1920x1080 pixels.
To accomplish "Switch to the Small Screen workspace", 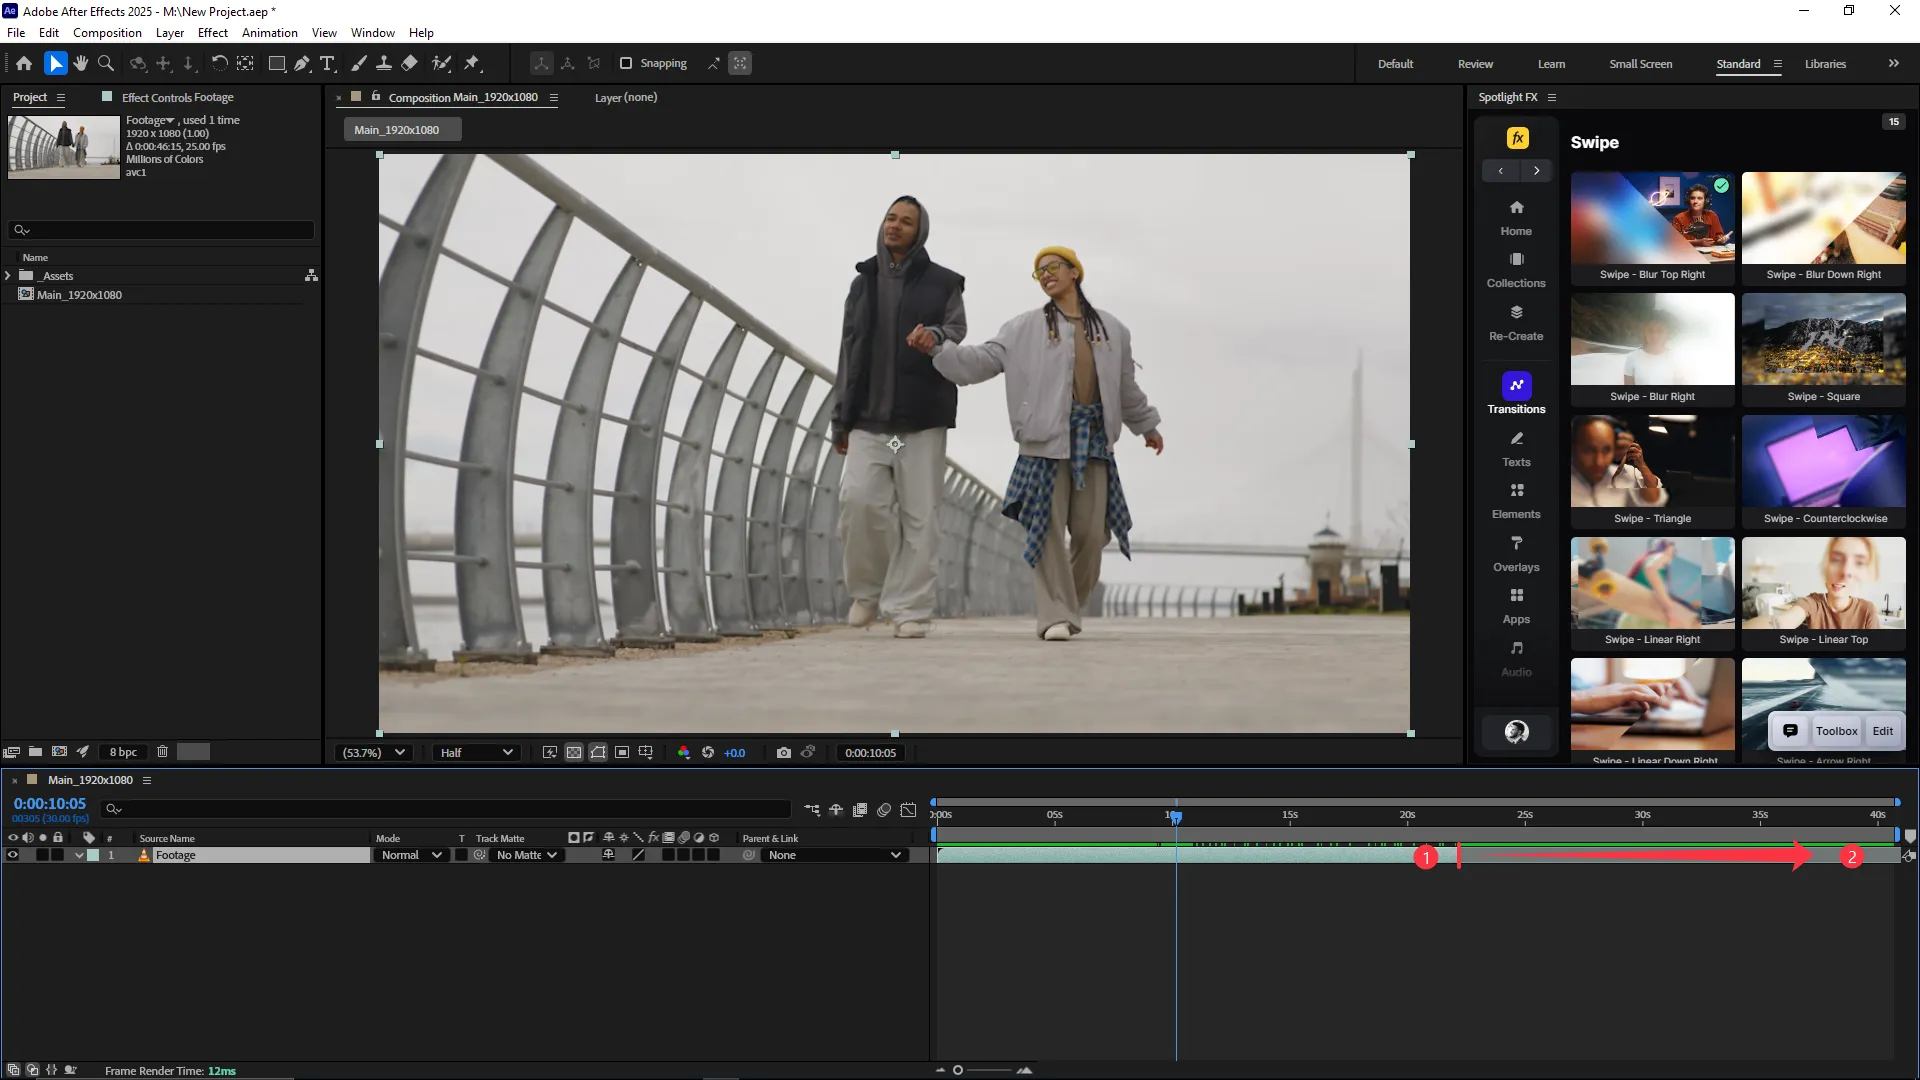I will [1640, 64].
